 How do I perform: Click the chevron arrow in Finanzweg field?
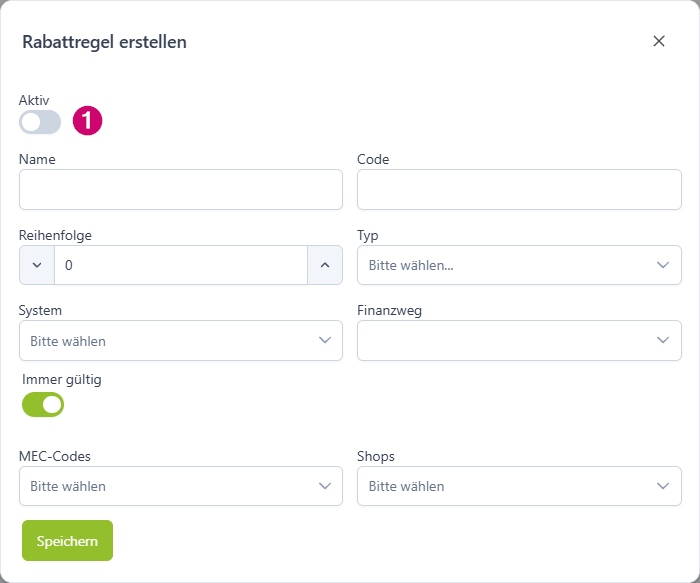tap(663, 340)
